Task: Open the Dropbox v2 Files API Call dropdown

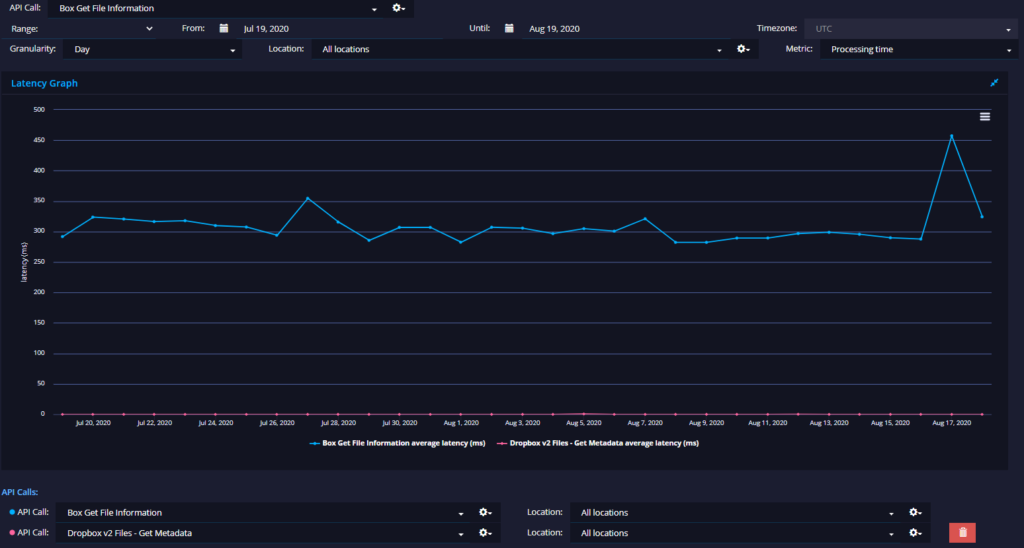Action: coord(262,533)
